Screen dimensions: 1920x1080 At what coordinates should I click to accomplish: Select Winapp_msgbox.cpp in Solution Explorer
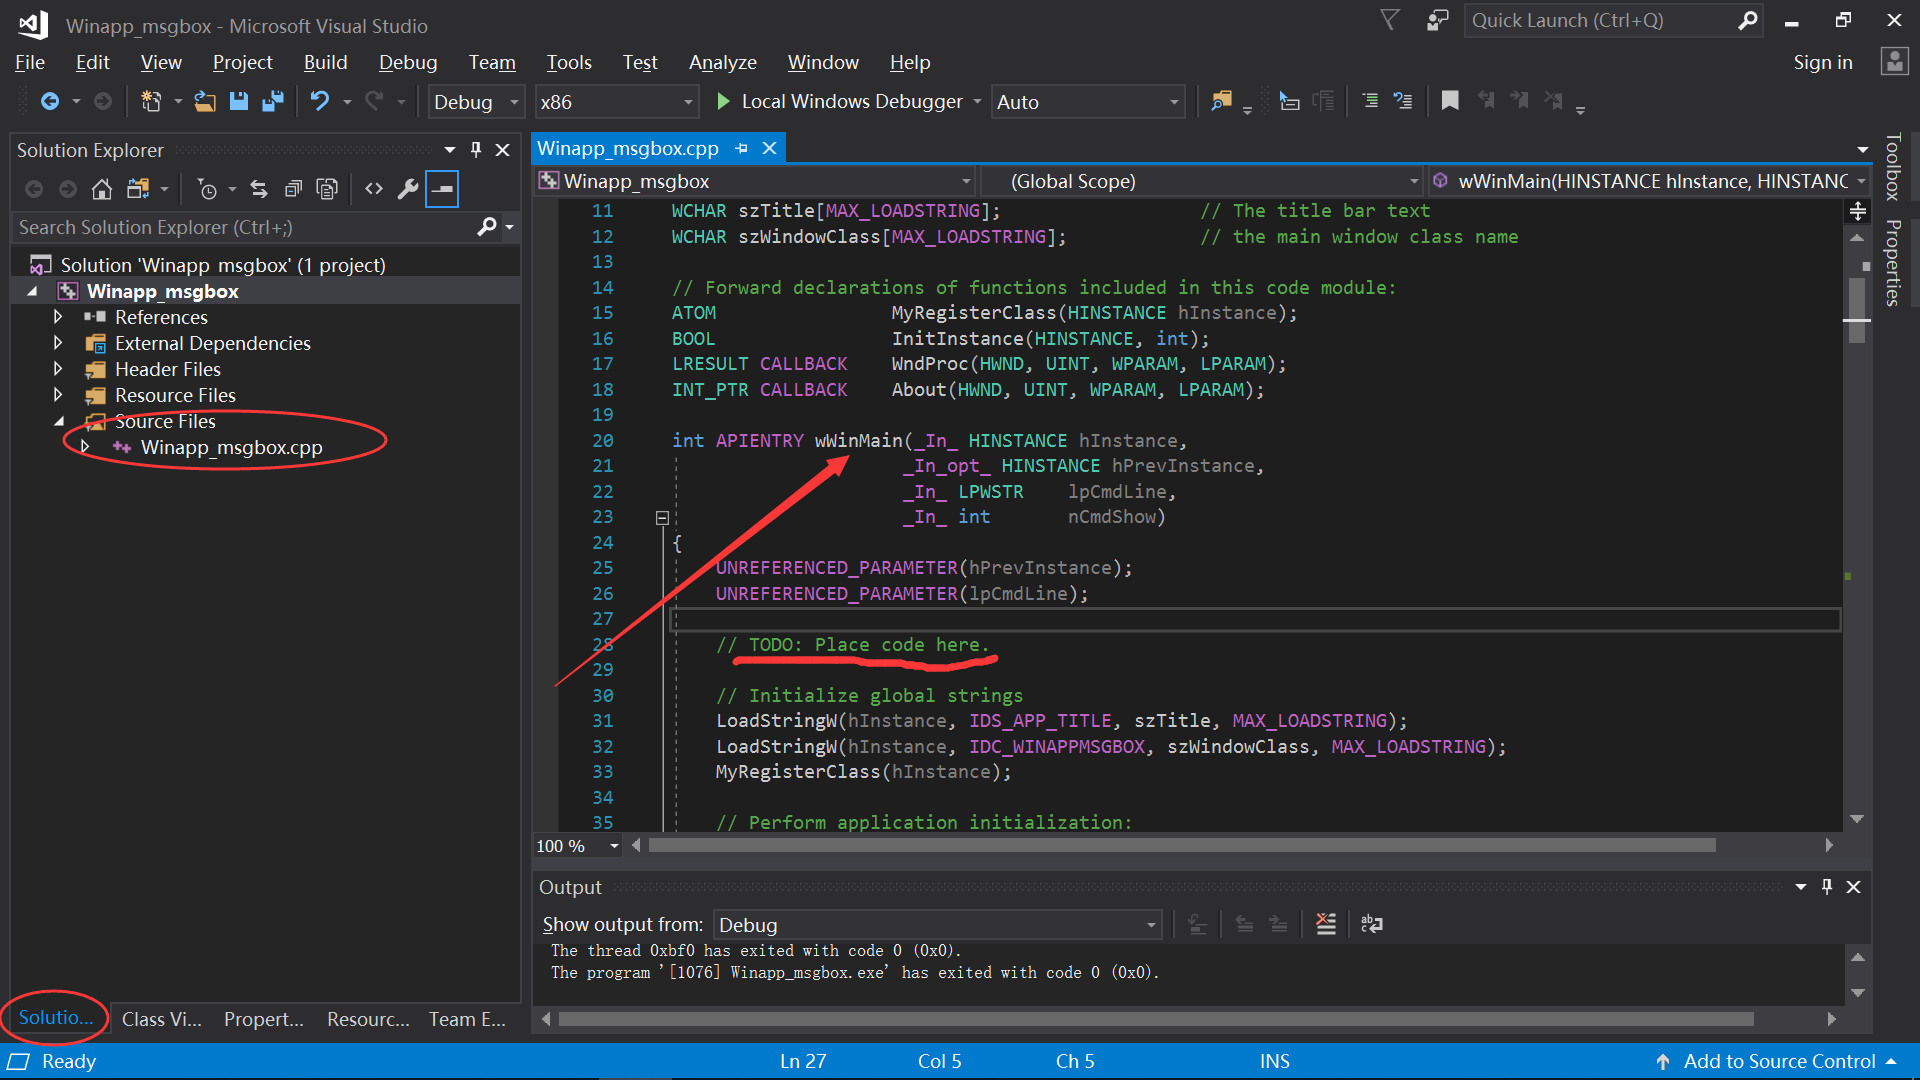pyautogui.click(x=231, y=447)
